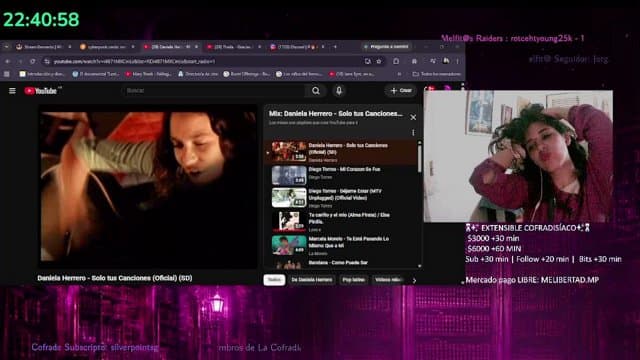Play Bandana - Como Puede Ser
Screen dimensions: 640x360
pos(341,263)
